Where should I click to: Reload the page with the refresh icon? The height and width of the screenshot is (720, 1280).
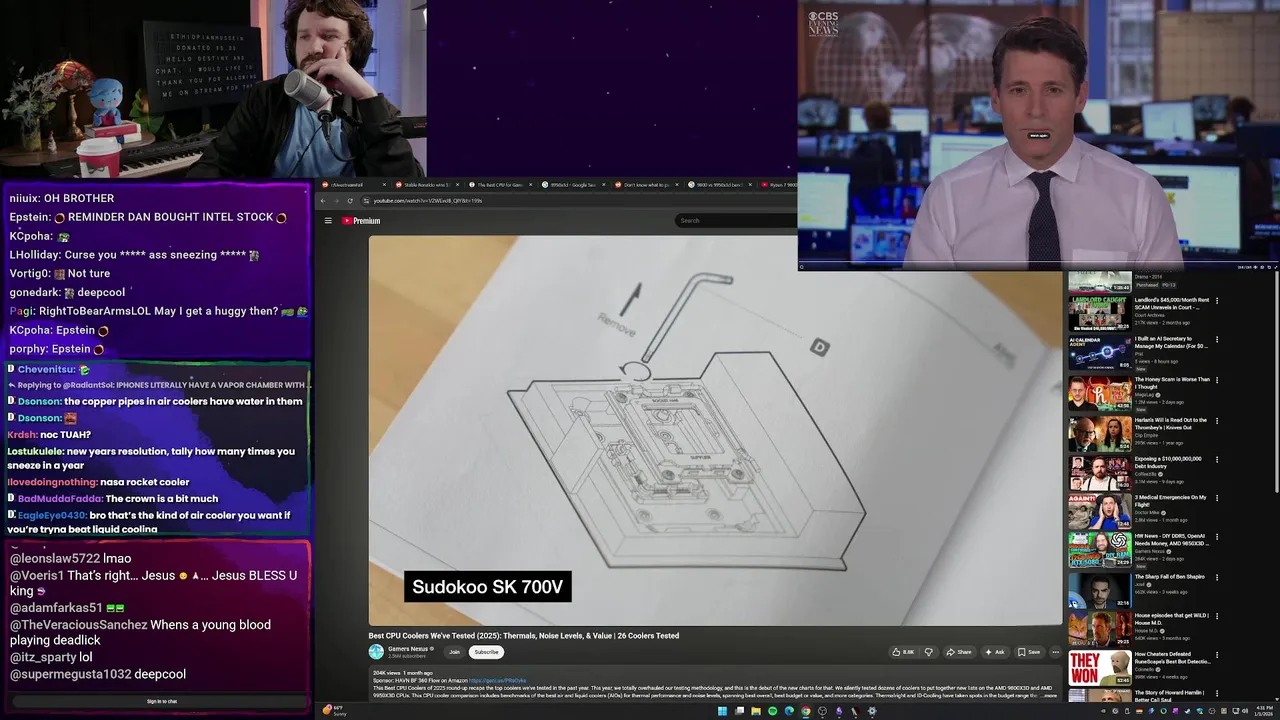pyautogui.click(x=349, y=201)
